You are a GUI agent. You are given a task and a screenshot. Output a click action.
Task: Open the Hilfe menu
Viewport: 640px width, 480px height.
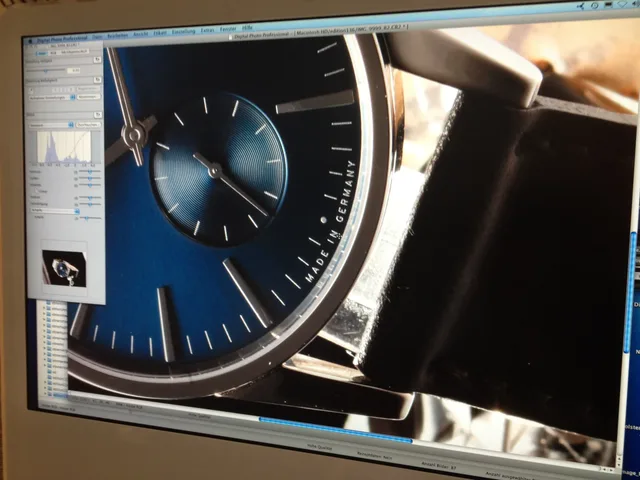(247, 28)
